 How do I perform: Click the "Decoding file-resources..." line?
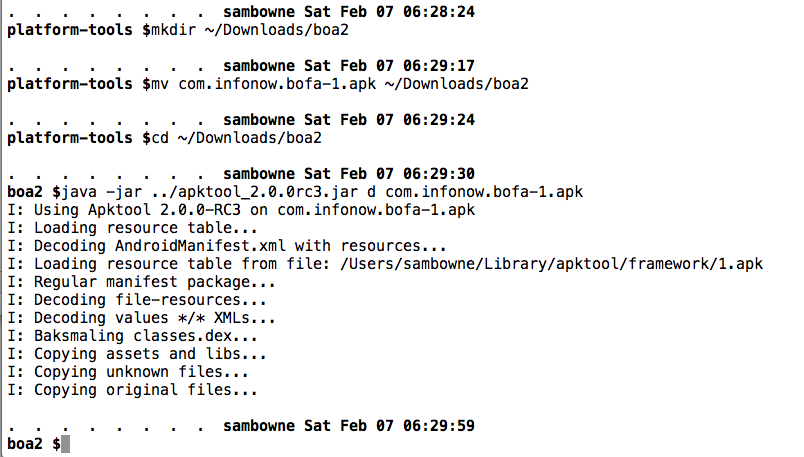tap(137, 299)
